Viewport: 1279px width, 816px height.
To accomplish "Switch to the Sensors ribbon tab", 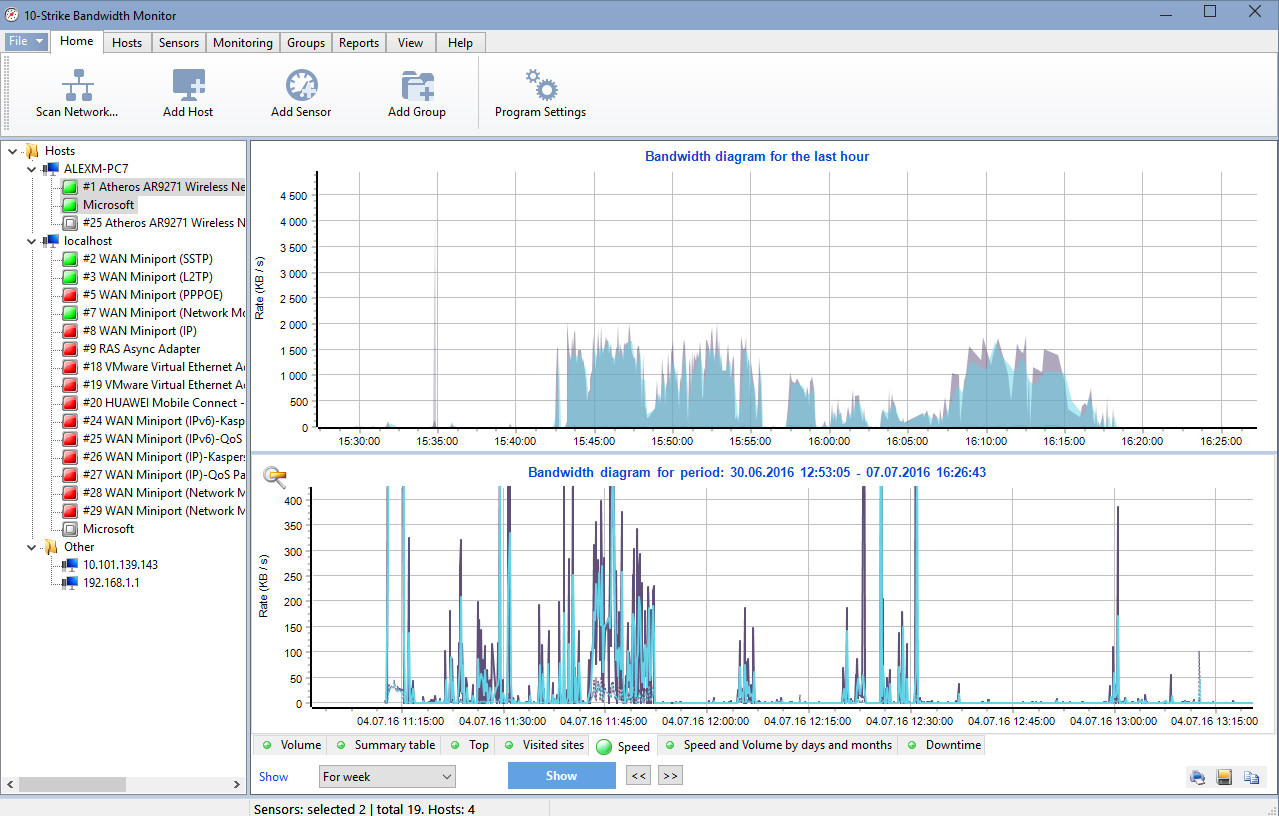I will (x=179, y=43).
